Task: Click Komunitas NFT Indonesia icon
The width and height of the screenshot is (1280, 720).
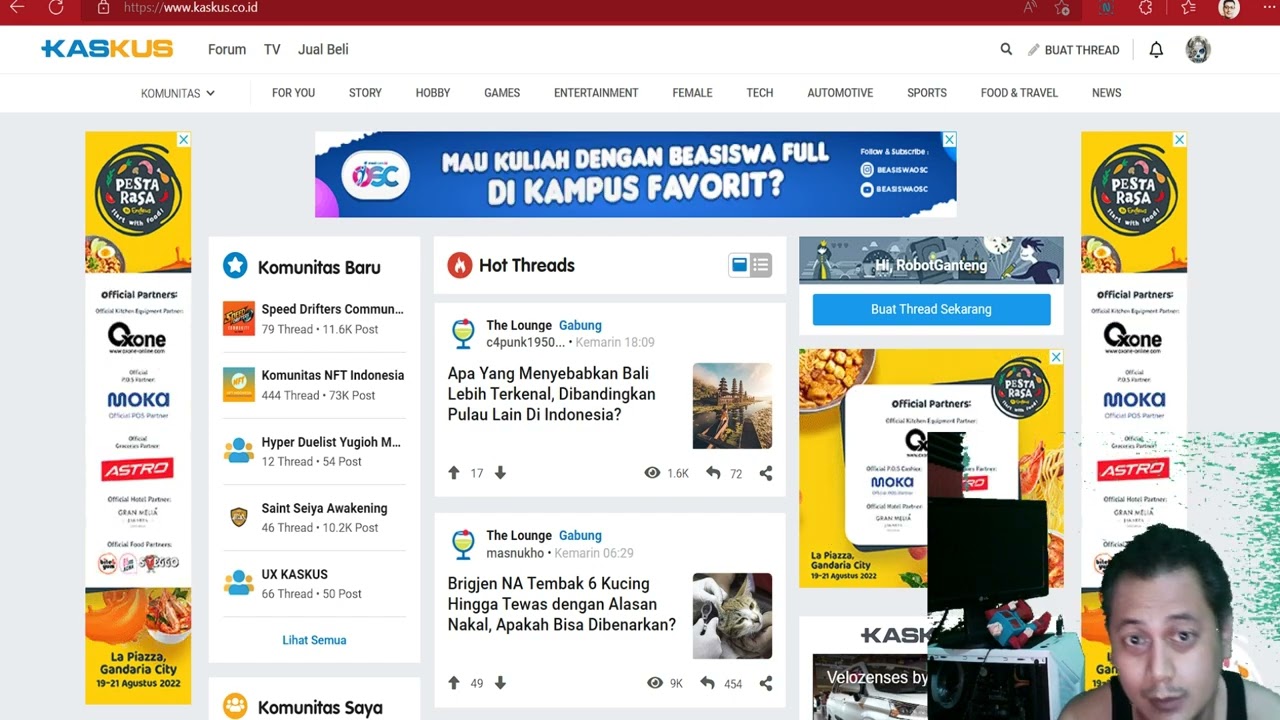Action: (239, 385)
